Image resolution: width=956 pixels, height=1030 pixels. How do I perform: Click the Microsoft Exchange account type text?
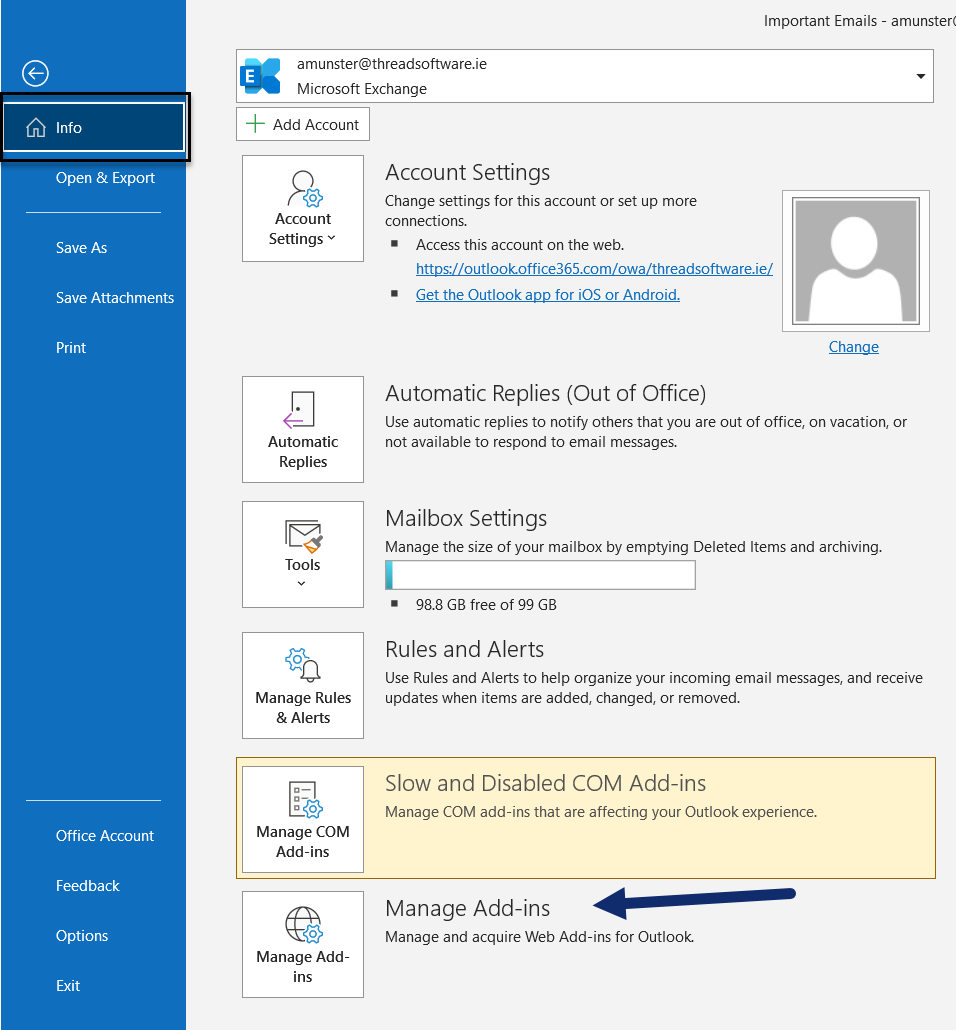pos(361,89)
